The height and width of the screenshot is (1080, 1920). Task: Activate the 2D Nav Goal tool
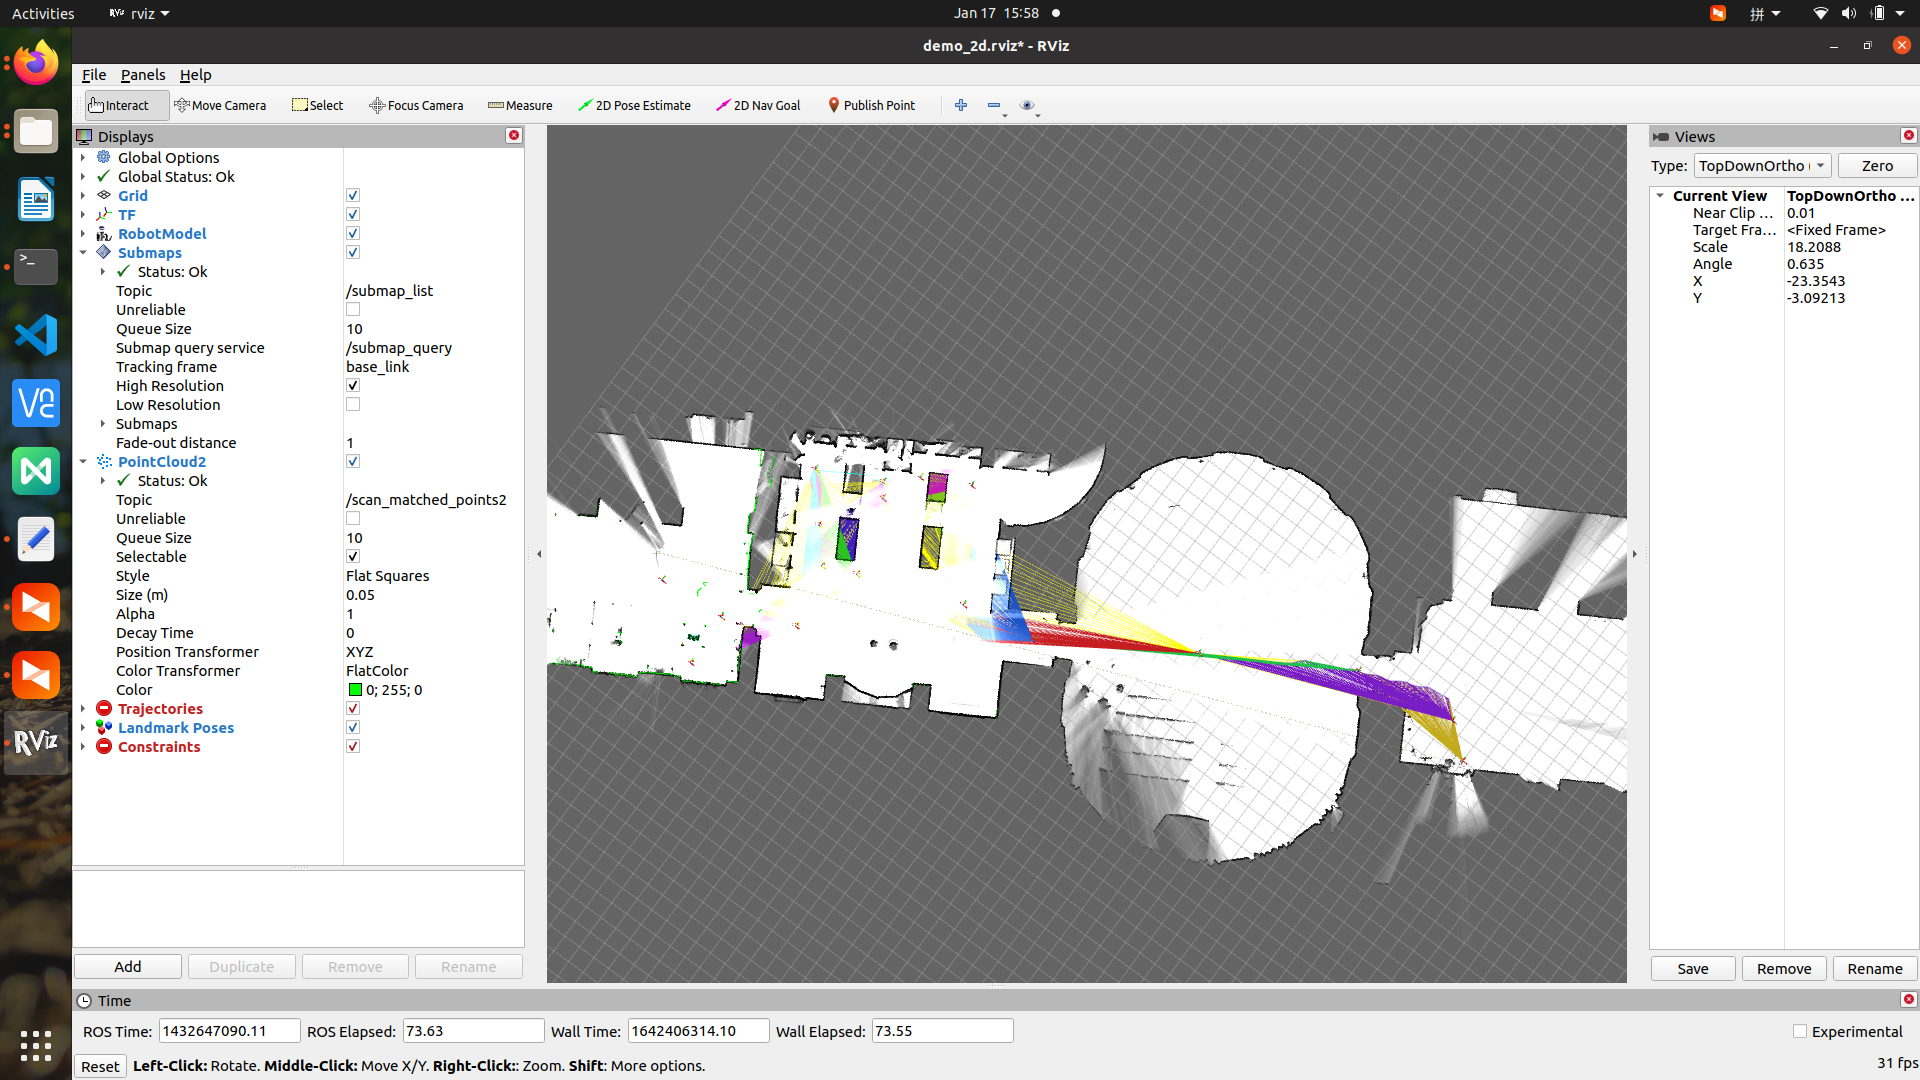(757, 105)
